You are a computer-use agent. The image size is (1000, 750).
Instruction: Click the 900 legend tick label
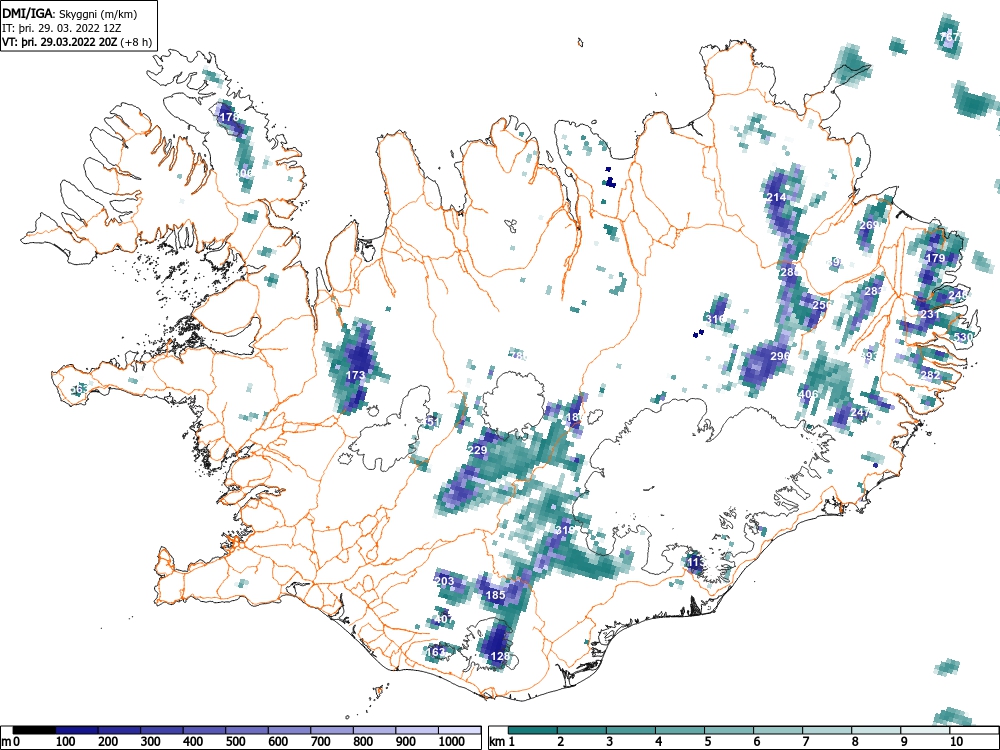(406, 742)
